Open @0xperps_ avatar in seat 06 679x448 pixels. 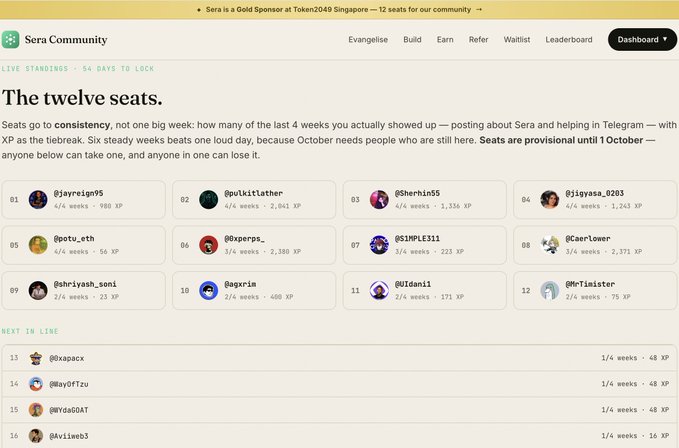pyautogui.click(x=209, y=245)
